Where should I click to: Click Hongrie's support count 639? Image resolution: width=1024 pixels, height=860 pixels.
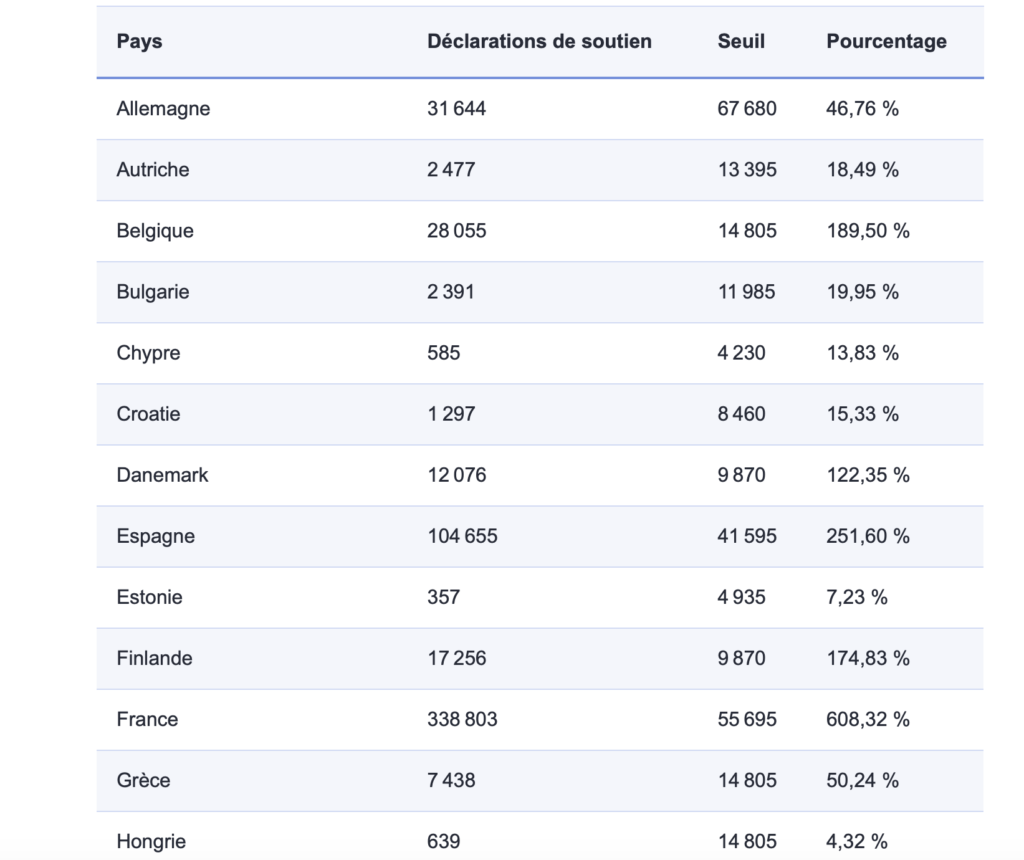click(444, 841)
